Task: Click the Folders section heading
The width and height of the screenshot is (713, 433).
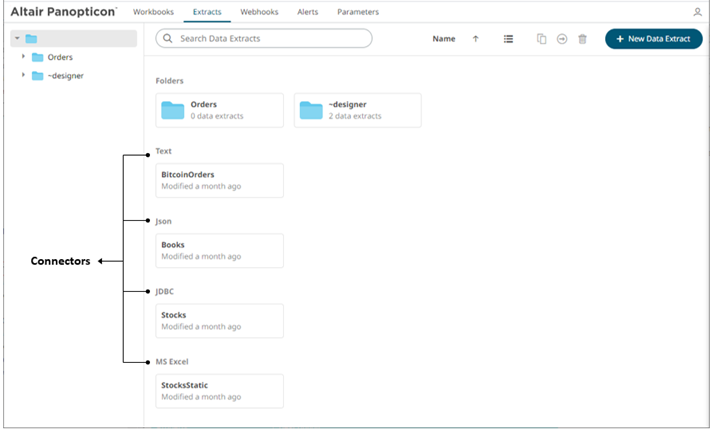Action: click(170, 81)
